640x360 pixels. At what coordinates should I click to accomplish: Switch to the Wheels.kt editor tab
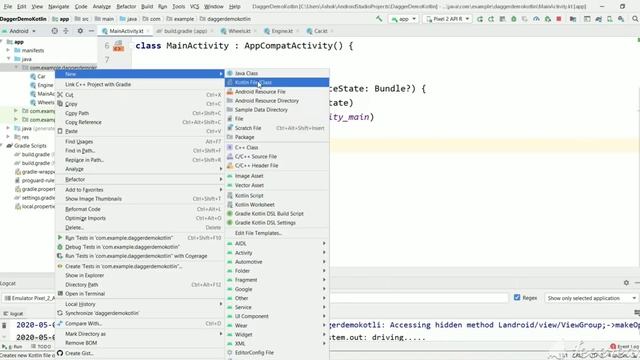click(238, 31)
